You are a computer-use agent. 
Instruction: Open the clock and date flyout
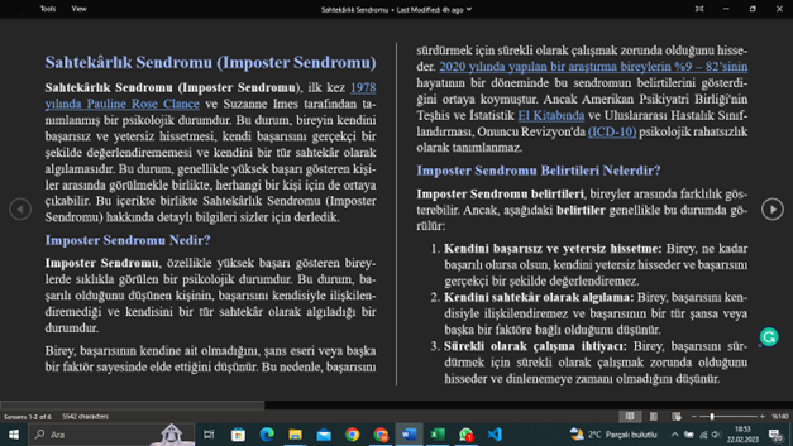pos(742,434)
